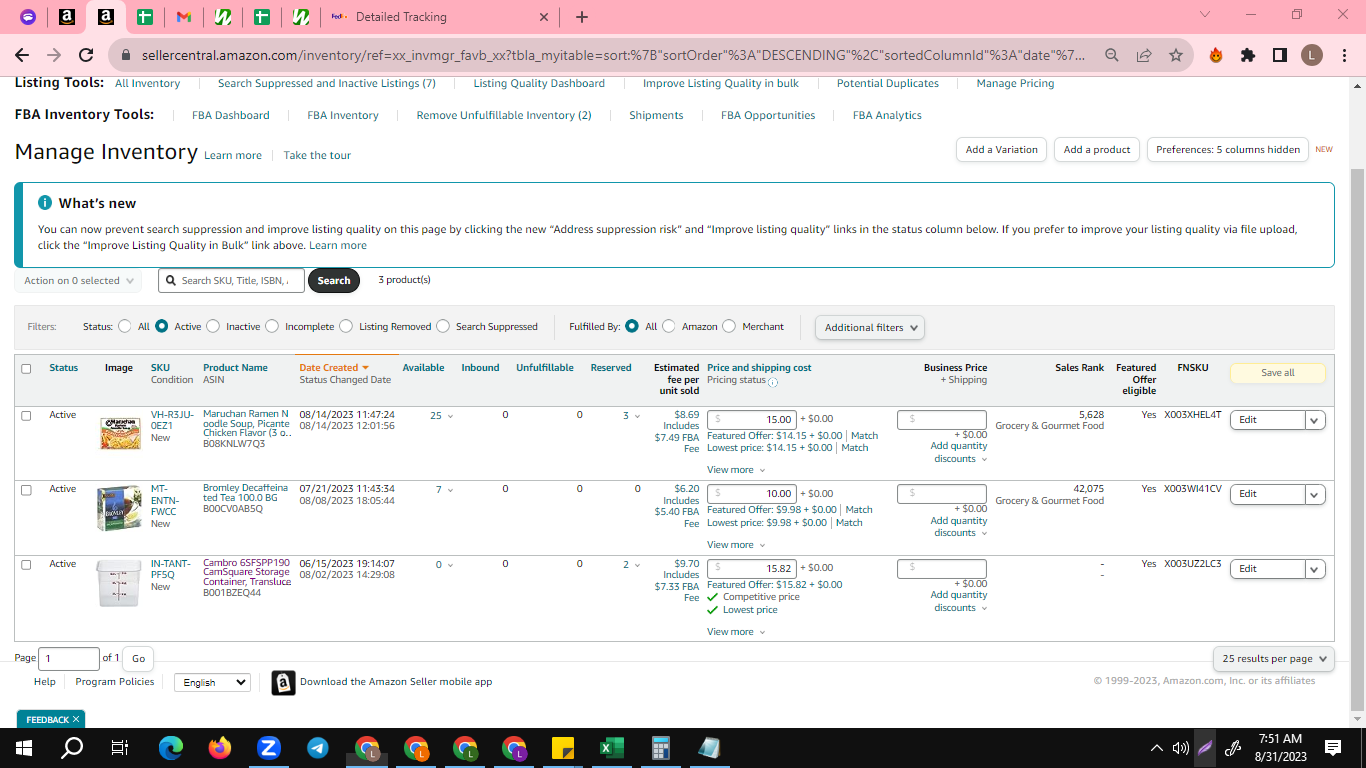
Task: Switch to the FedEx Detailed Tracking tab
Action: [x=441, y=17]
